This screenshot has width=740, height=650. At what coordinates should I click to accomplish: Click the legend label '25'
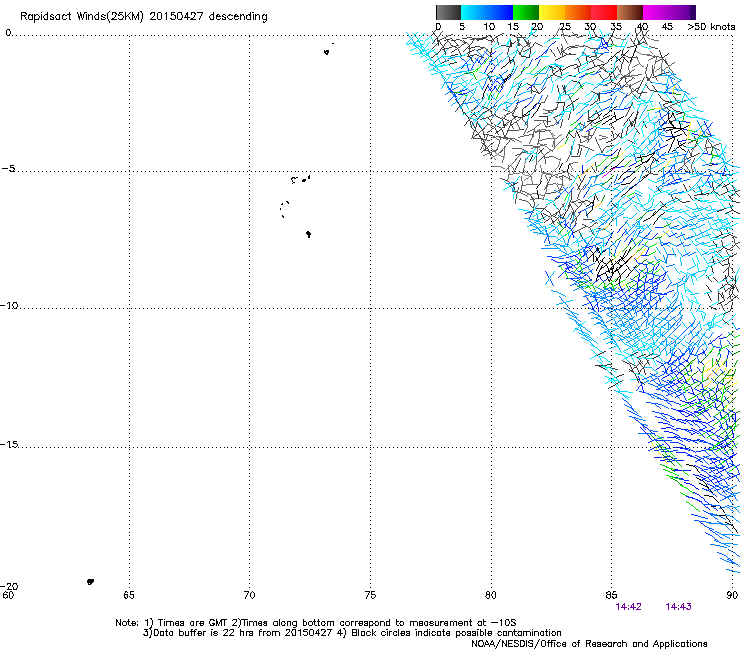tap(565, 27)
